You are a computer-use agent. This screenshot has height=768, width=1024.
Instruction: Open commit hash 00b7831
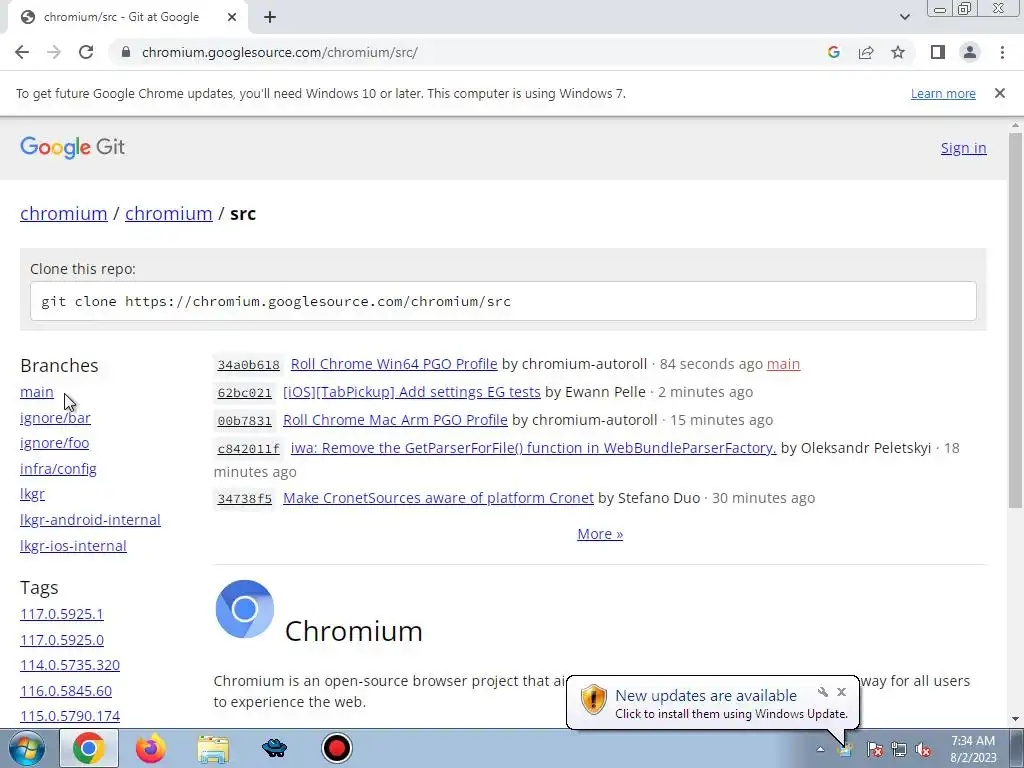[x=244, y=421]
